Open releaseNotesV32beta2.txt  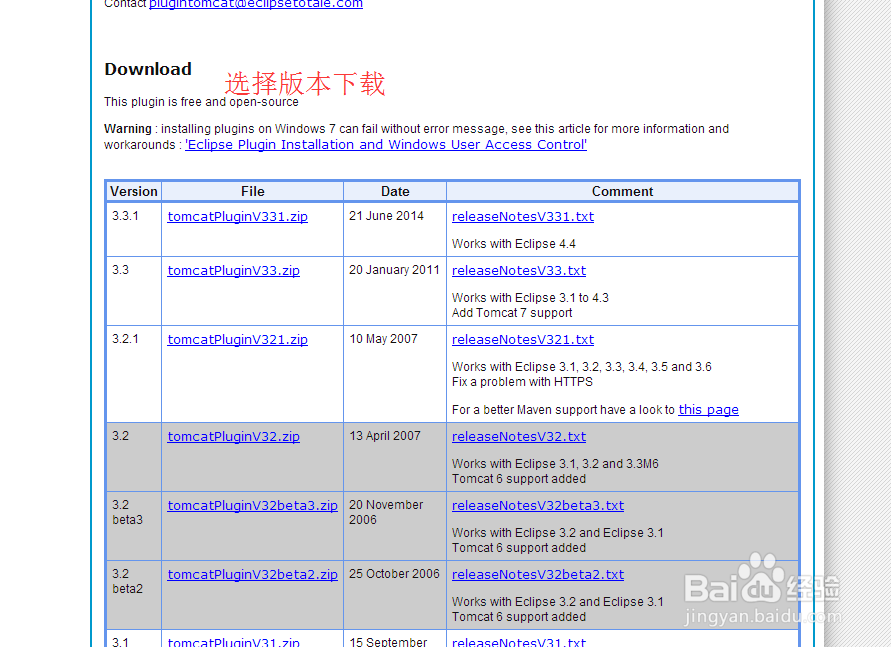pyautogui.click(x=538, y=574)
